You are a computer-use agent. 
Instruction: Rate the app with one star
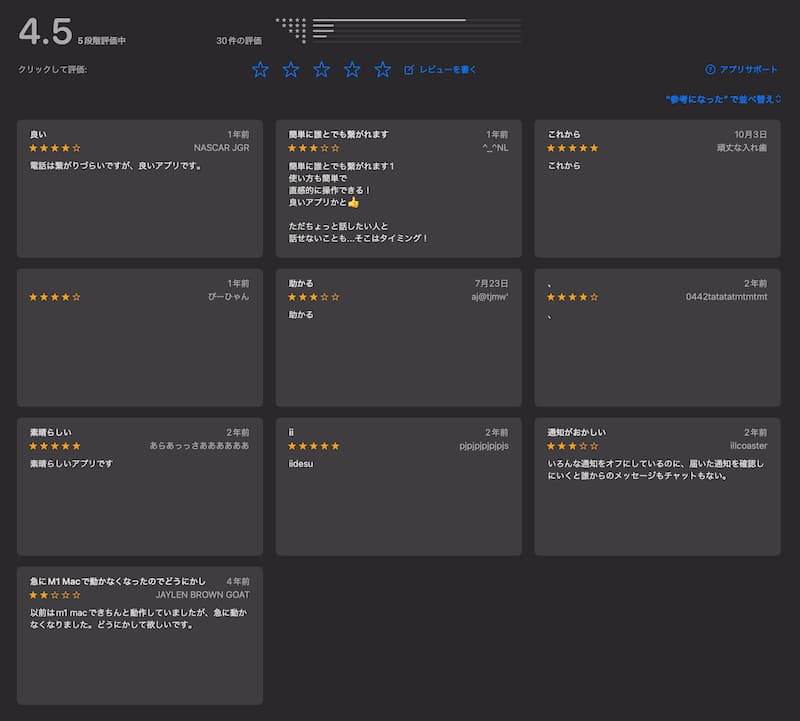pos(260,69)
